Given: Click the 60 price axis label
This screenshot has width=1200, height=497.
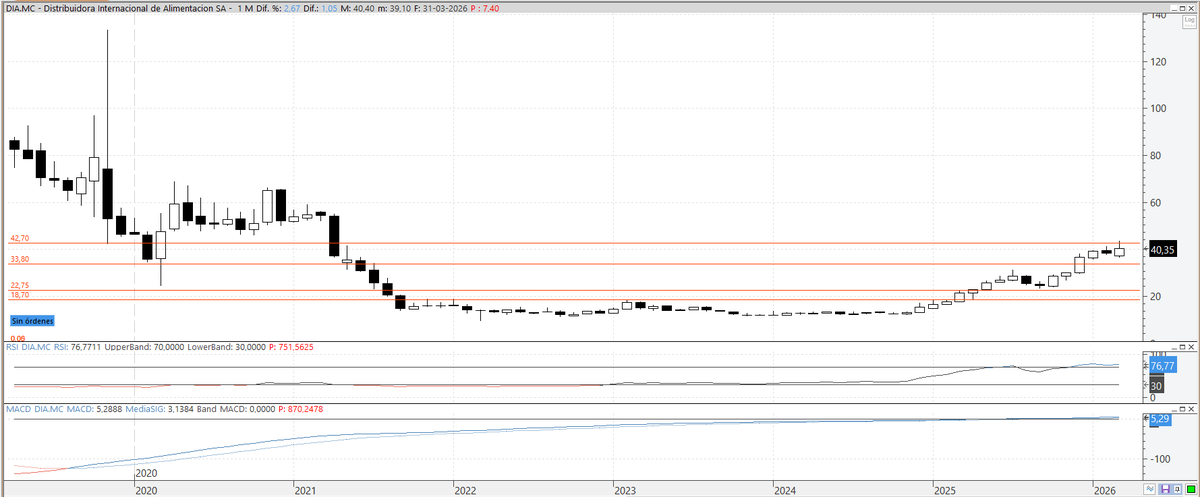Looking at the screenshot, I should 1157,203.
